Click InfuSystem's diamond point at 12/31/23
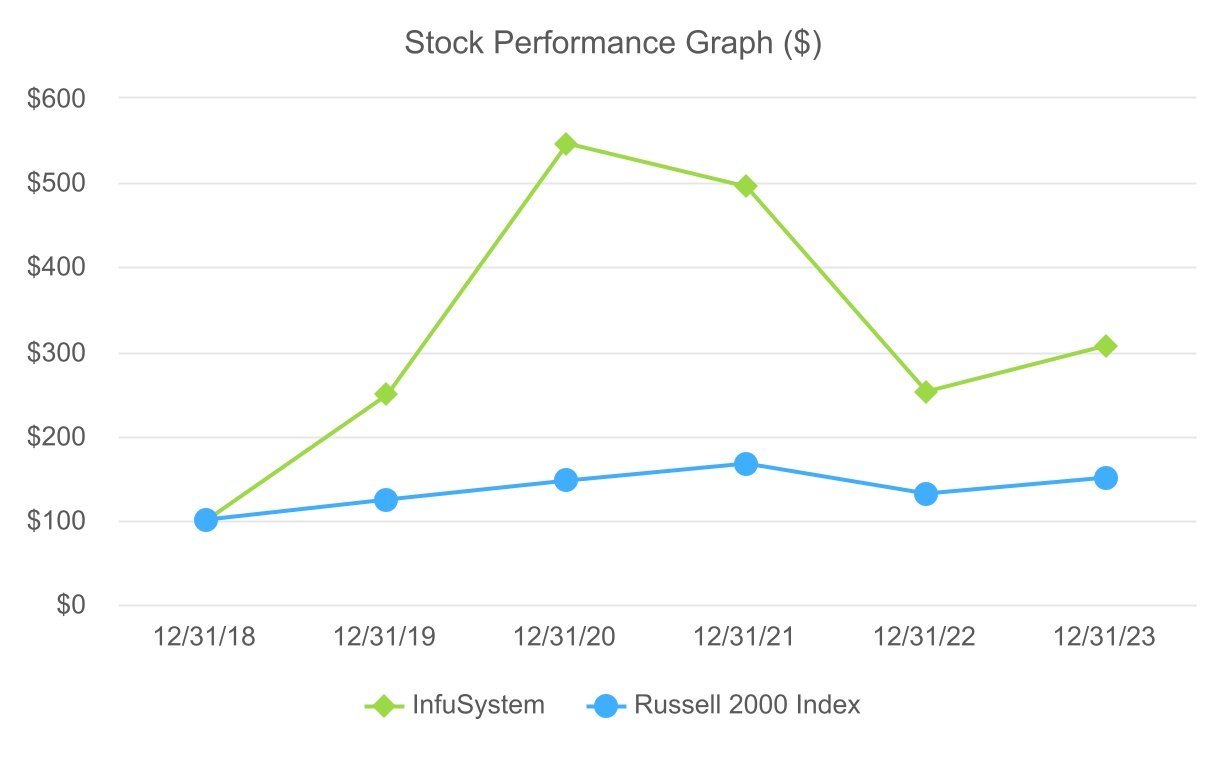The image size is (1226, 760). 1105,346
